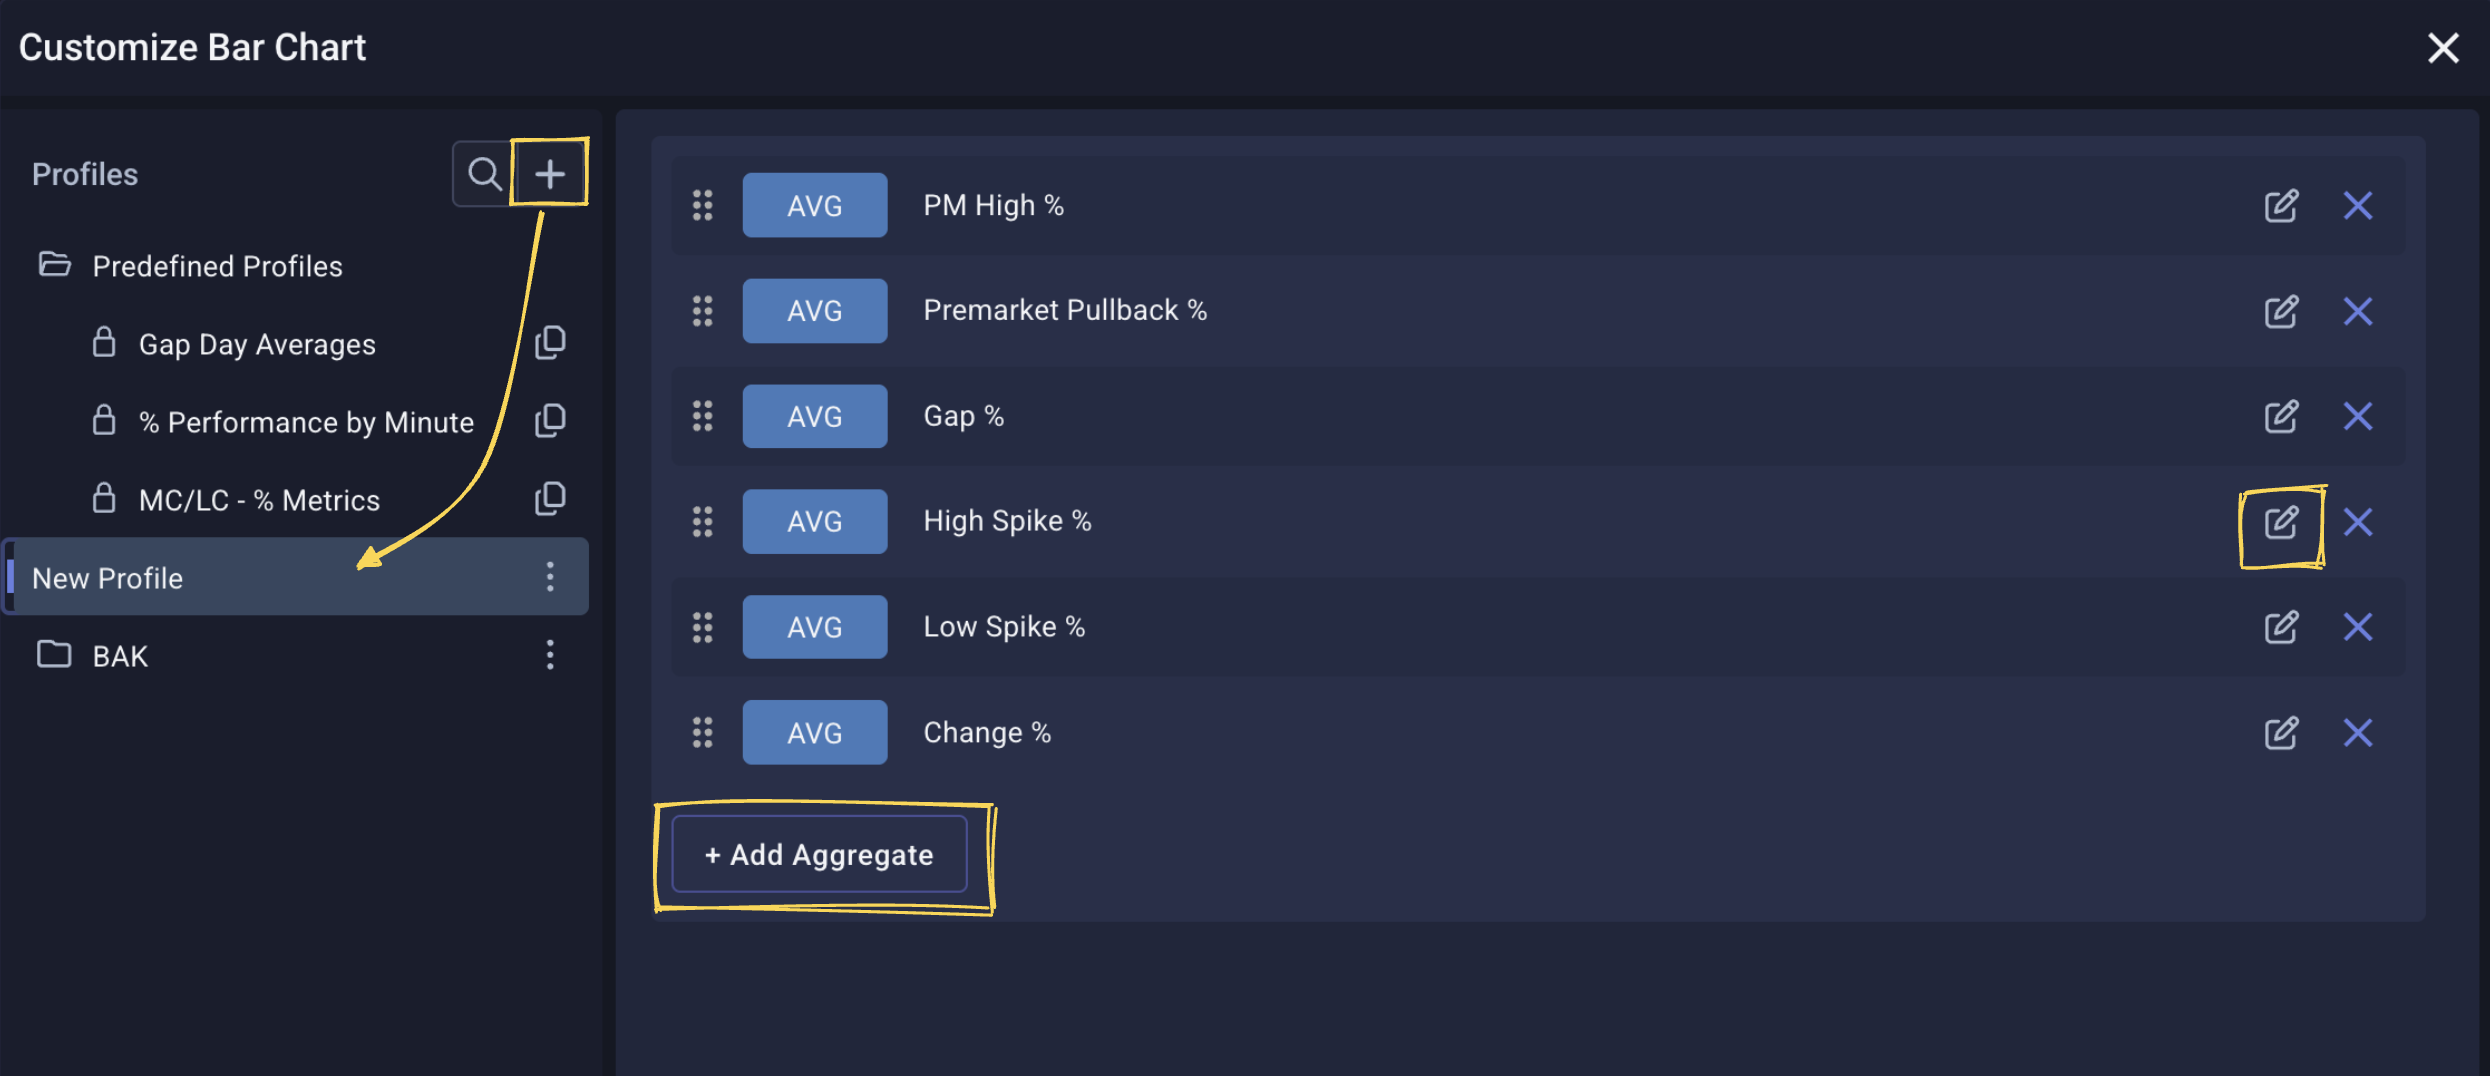The image size is (2490, 1076).
Task: Remove the Premarket Pullback % aggregate
Action: tap(2357, 311)
